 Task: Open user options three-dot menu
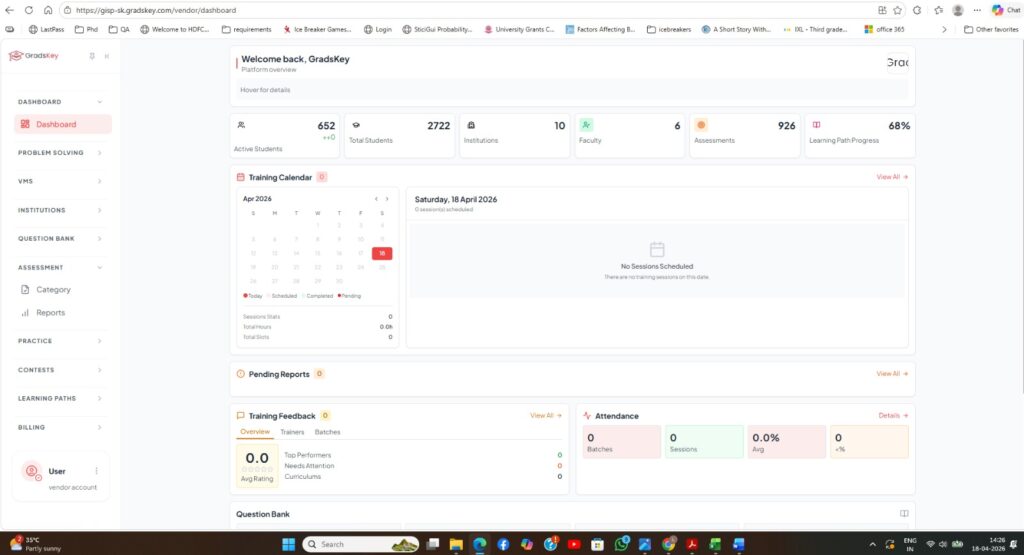97,471
